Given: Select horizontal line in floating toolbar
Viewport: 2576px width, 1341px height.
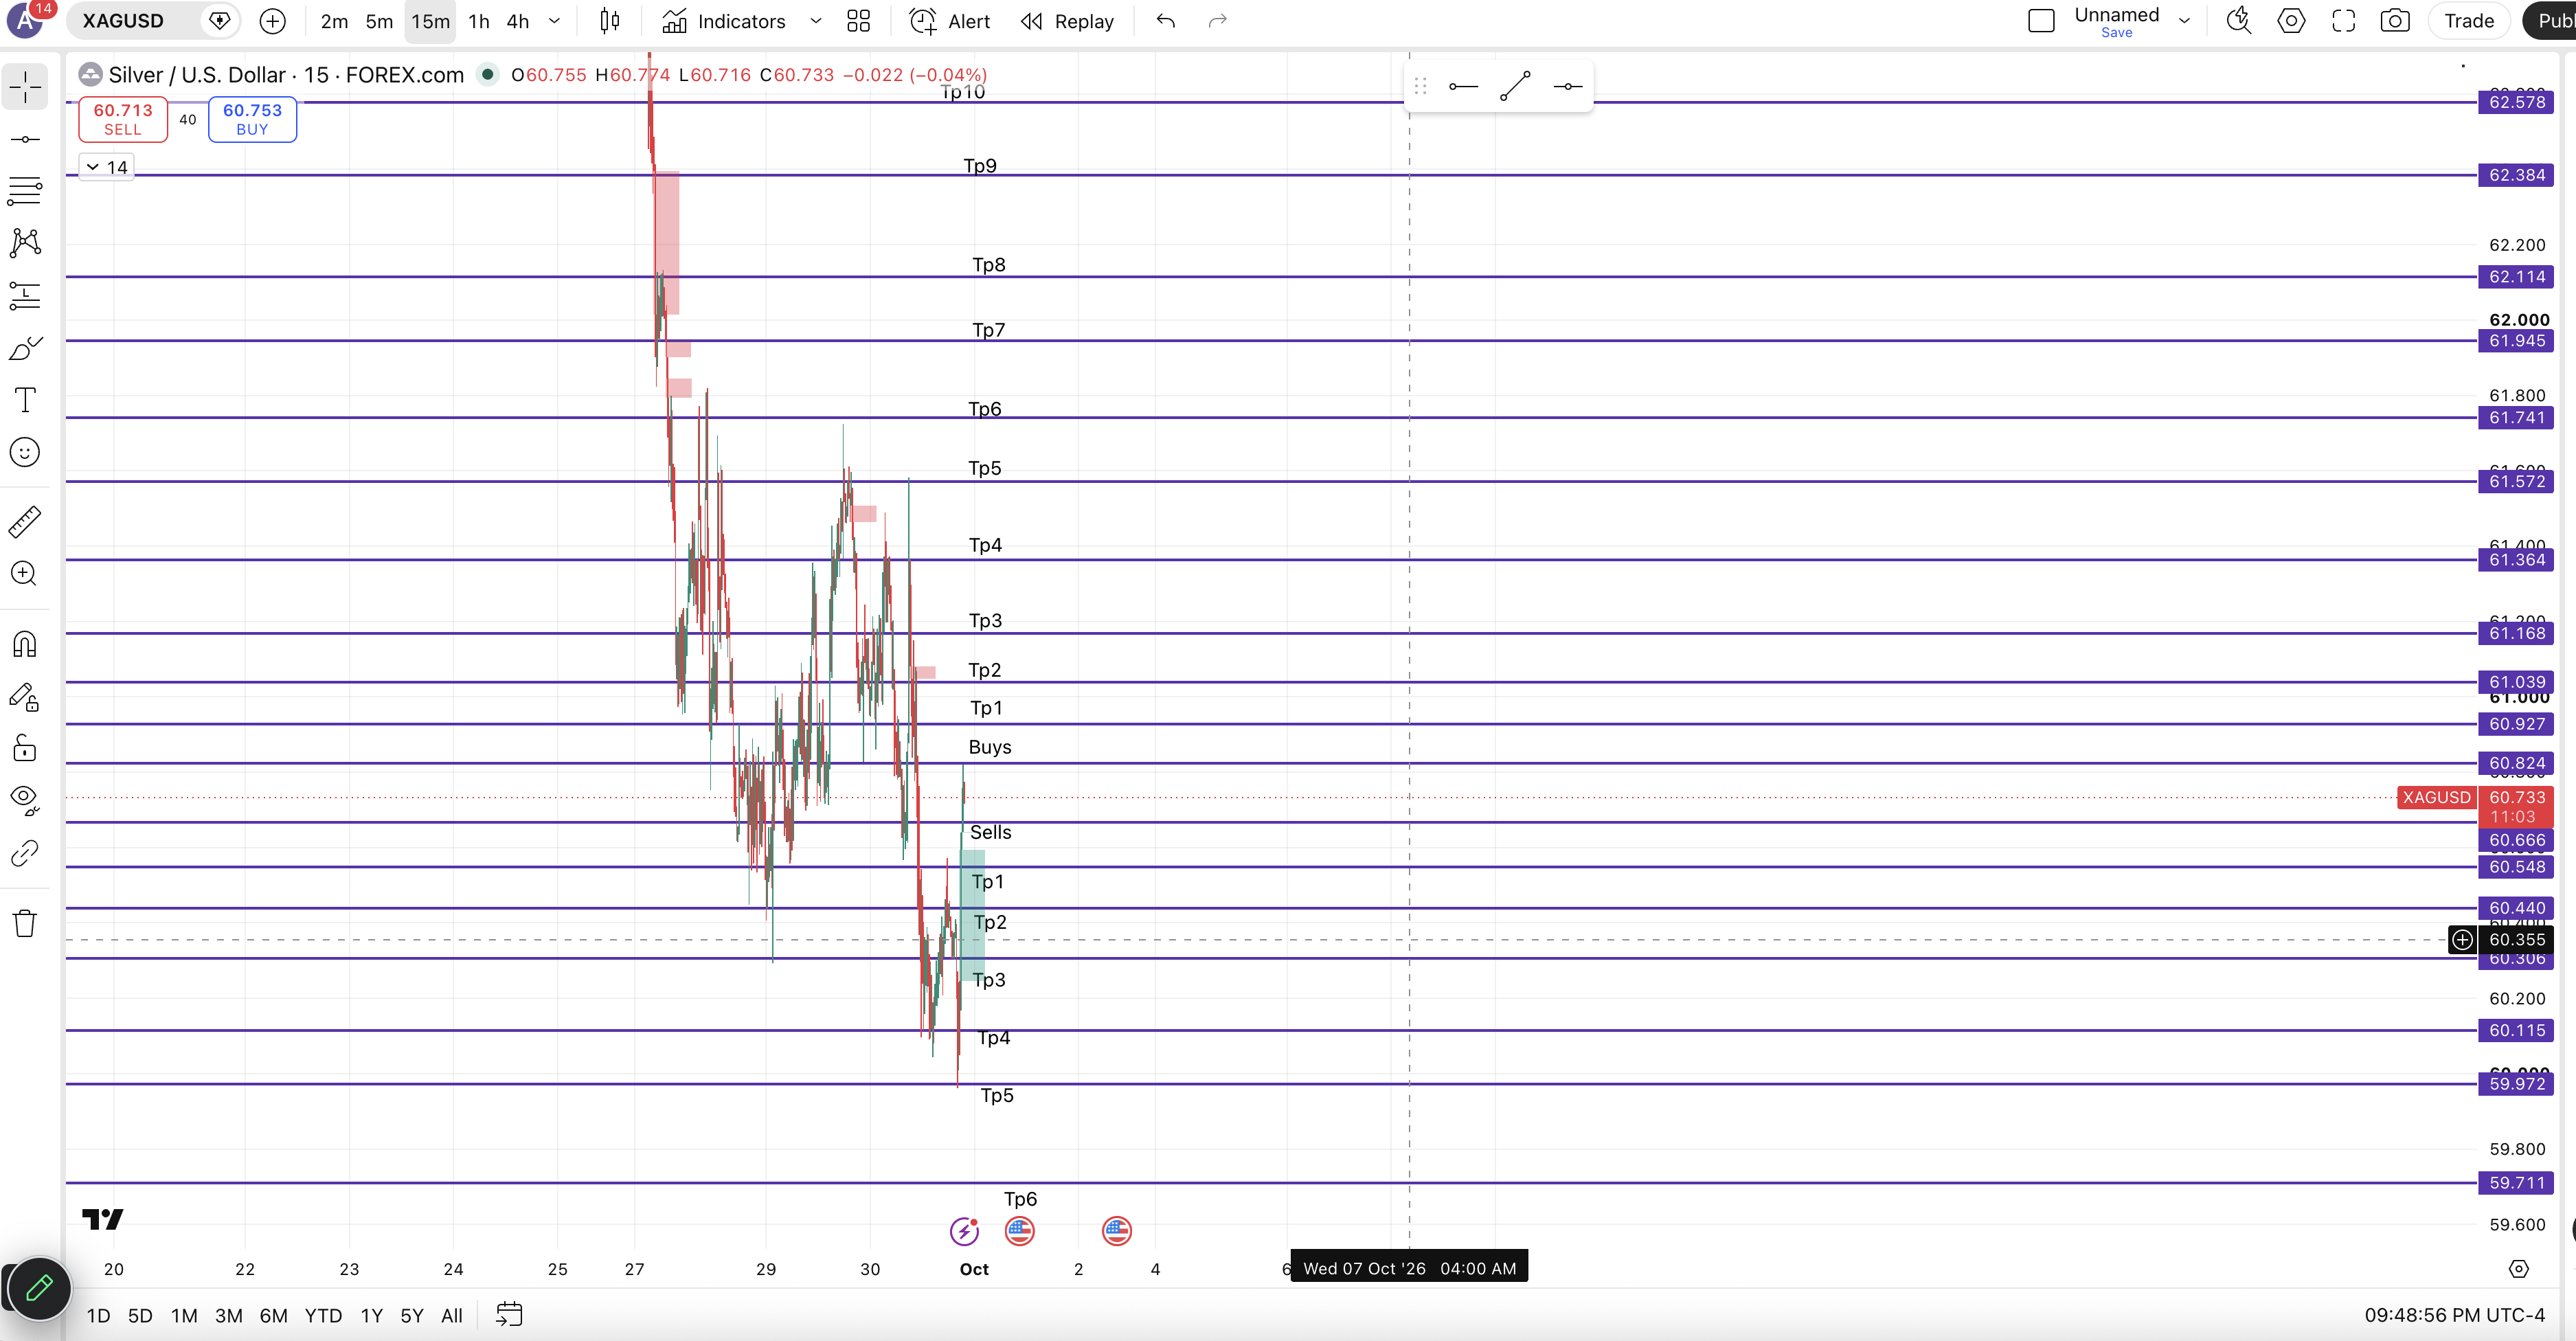Looking at the screenshot, I should [1567, 87].
